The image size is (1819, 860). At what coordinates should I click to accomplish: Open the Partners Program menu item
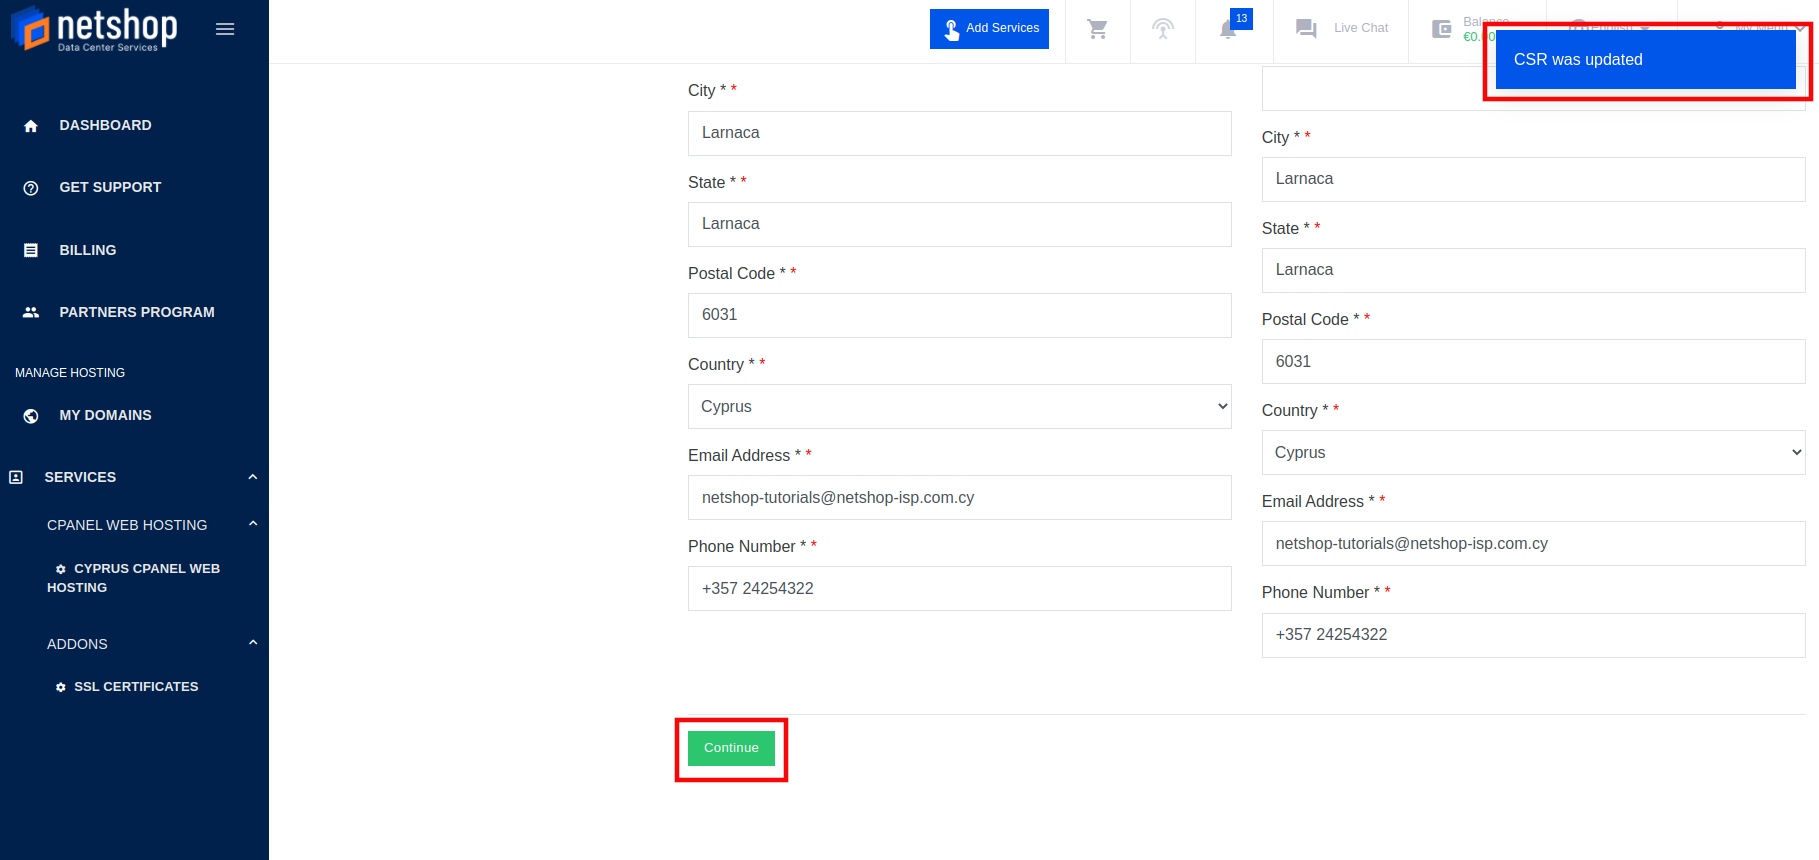137,312
